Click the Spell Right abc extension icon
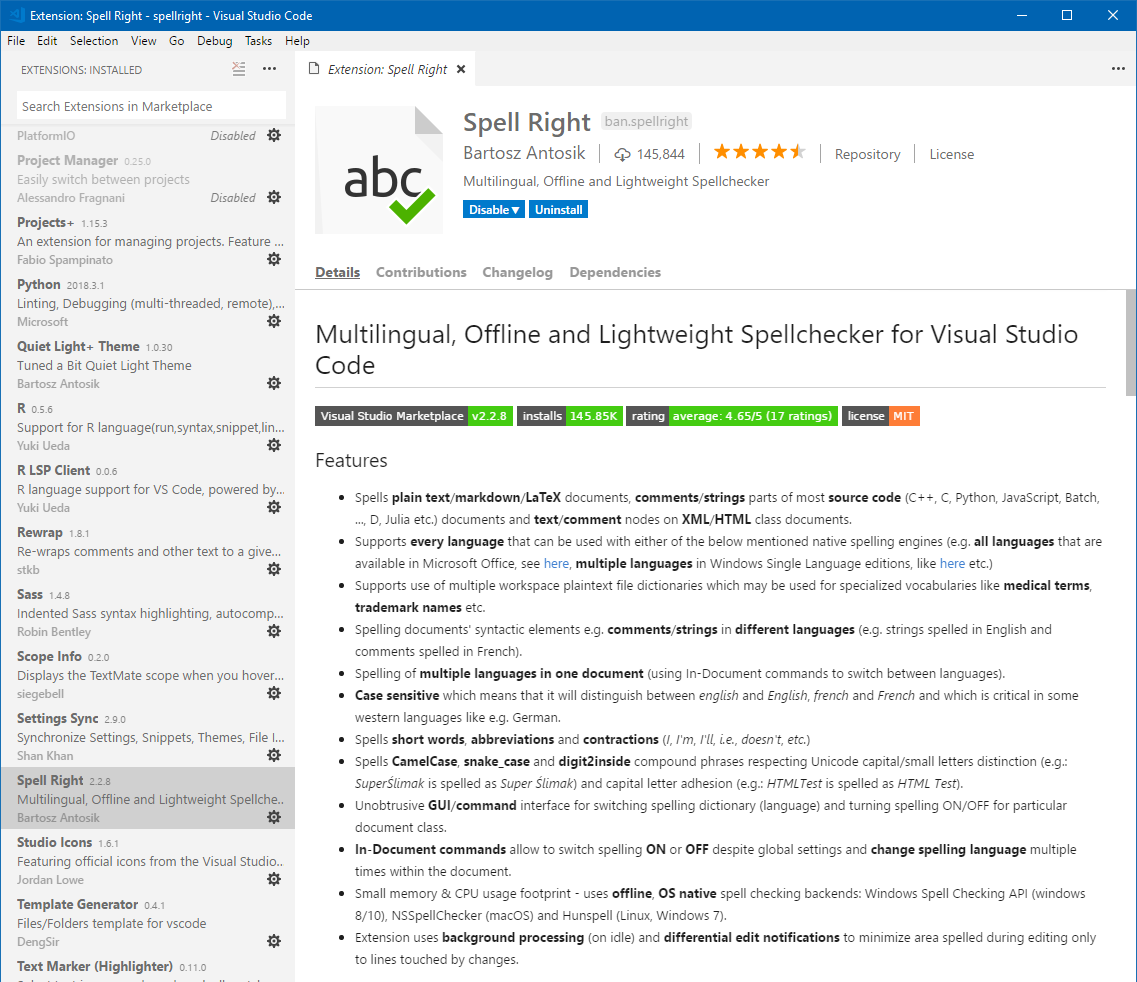Image resolution: width=1137 pixels, height=982 pixels. pyautogui.click(x=379, y=169)
